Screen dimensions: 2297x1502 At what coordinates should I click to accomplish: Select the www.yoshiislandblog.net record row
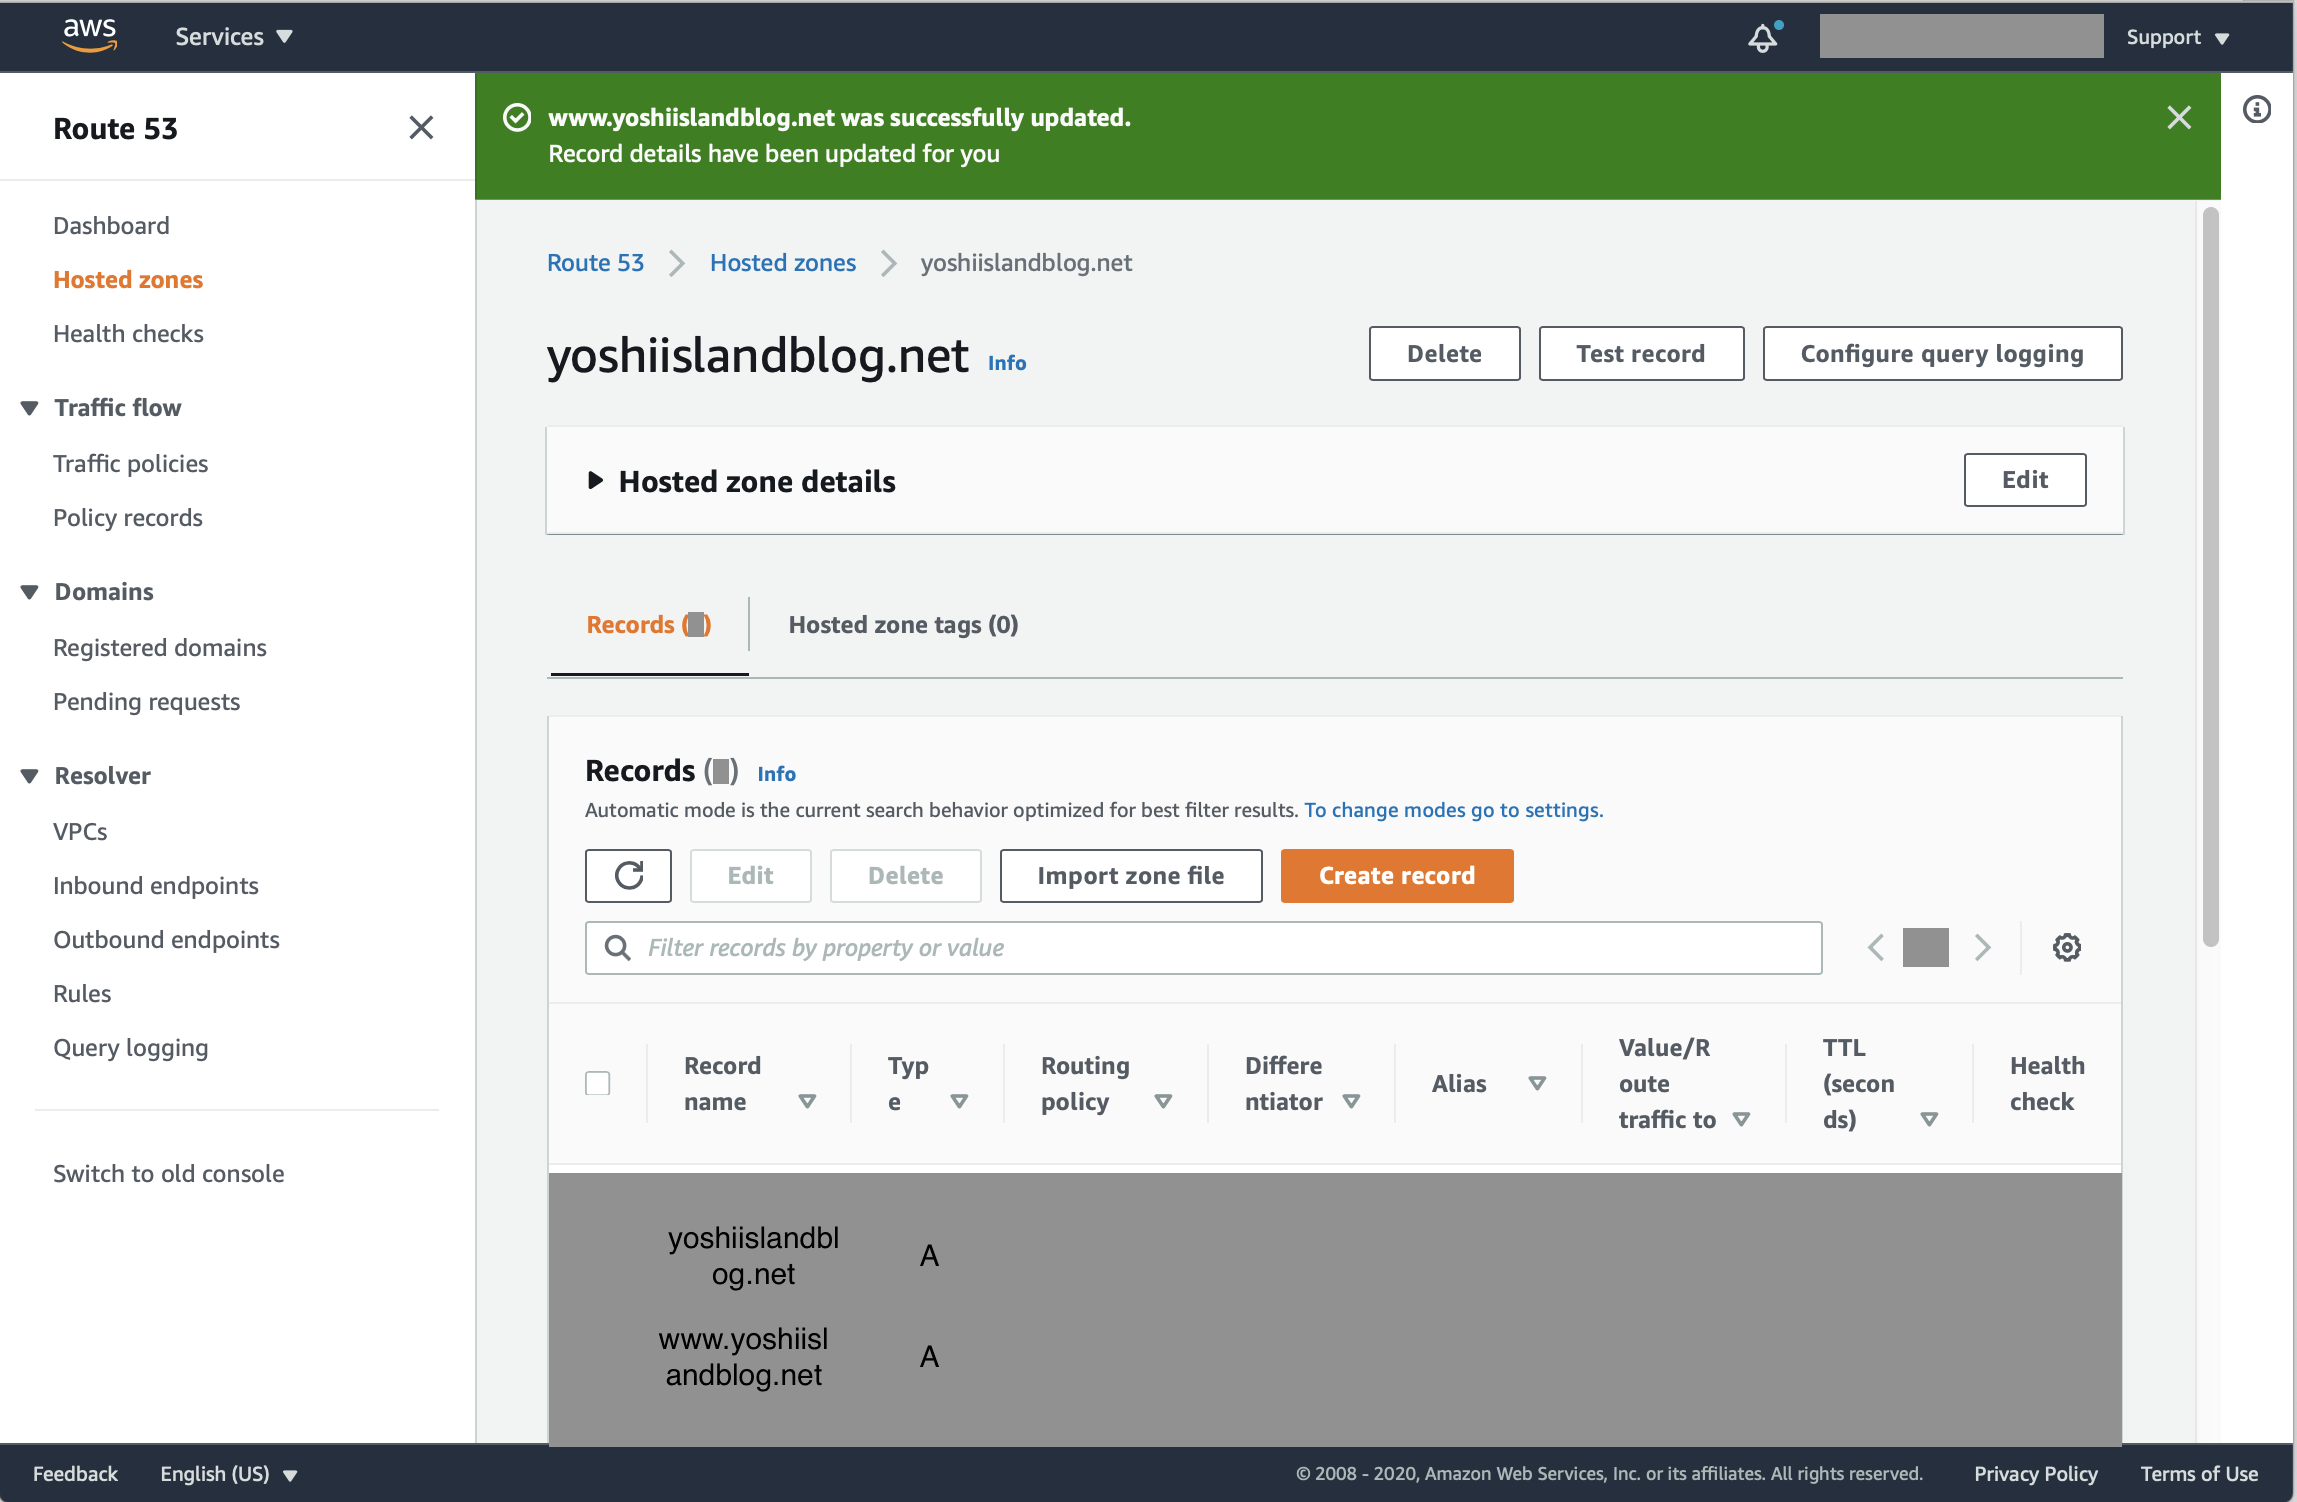tap(1335, 1357)
